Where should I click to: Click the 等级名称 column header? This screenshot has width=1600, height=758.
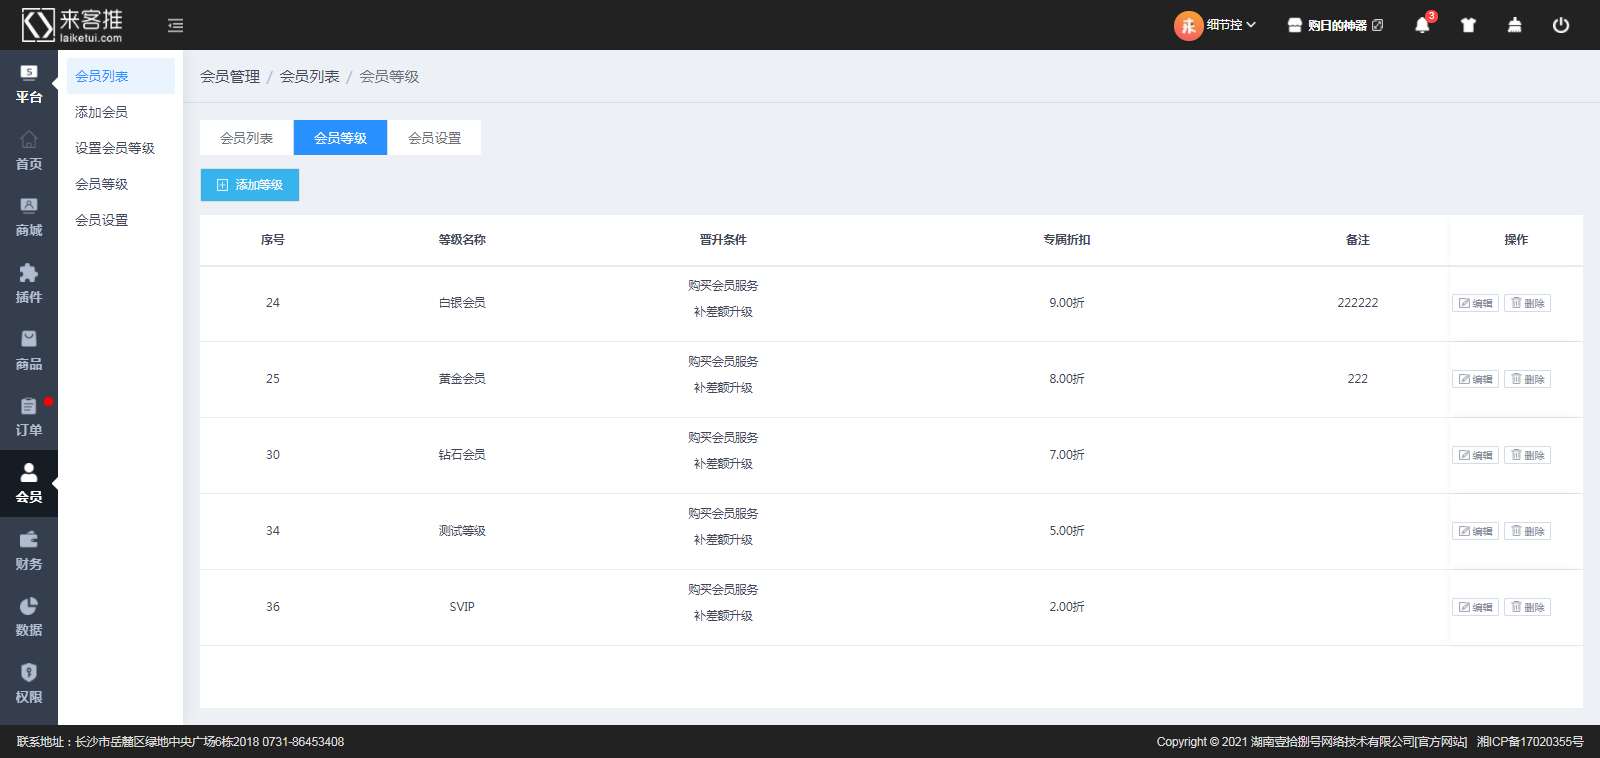(462, 240)
